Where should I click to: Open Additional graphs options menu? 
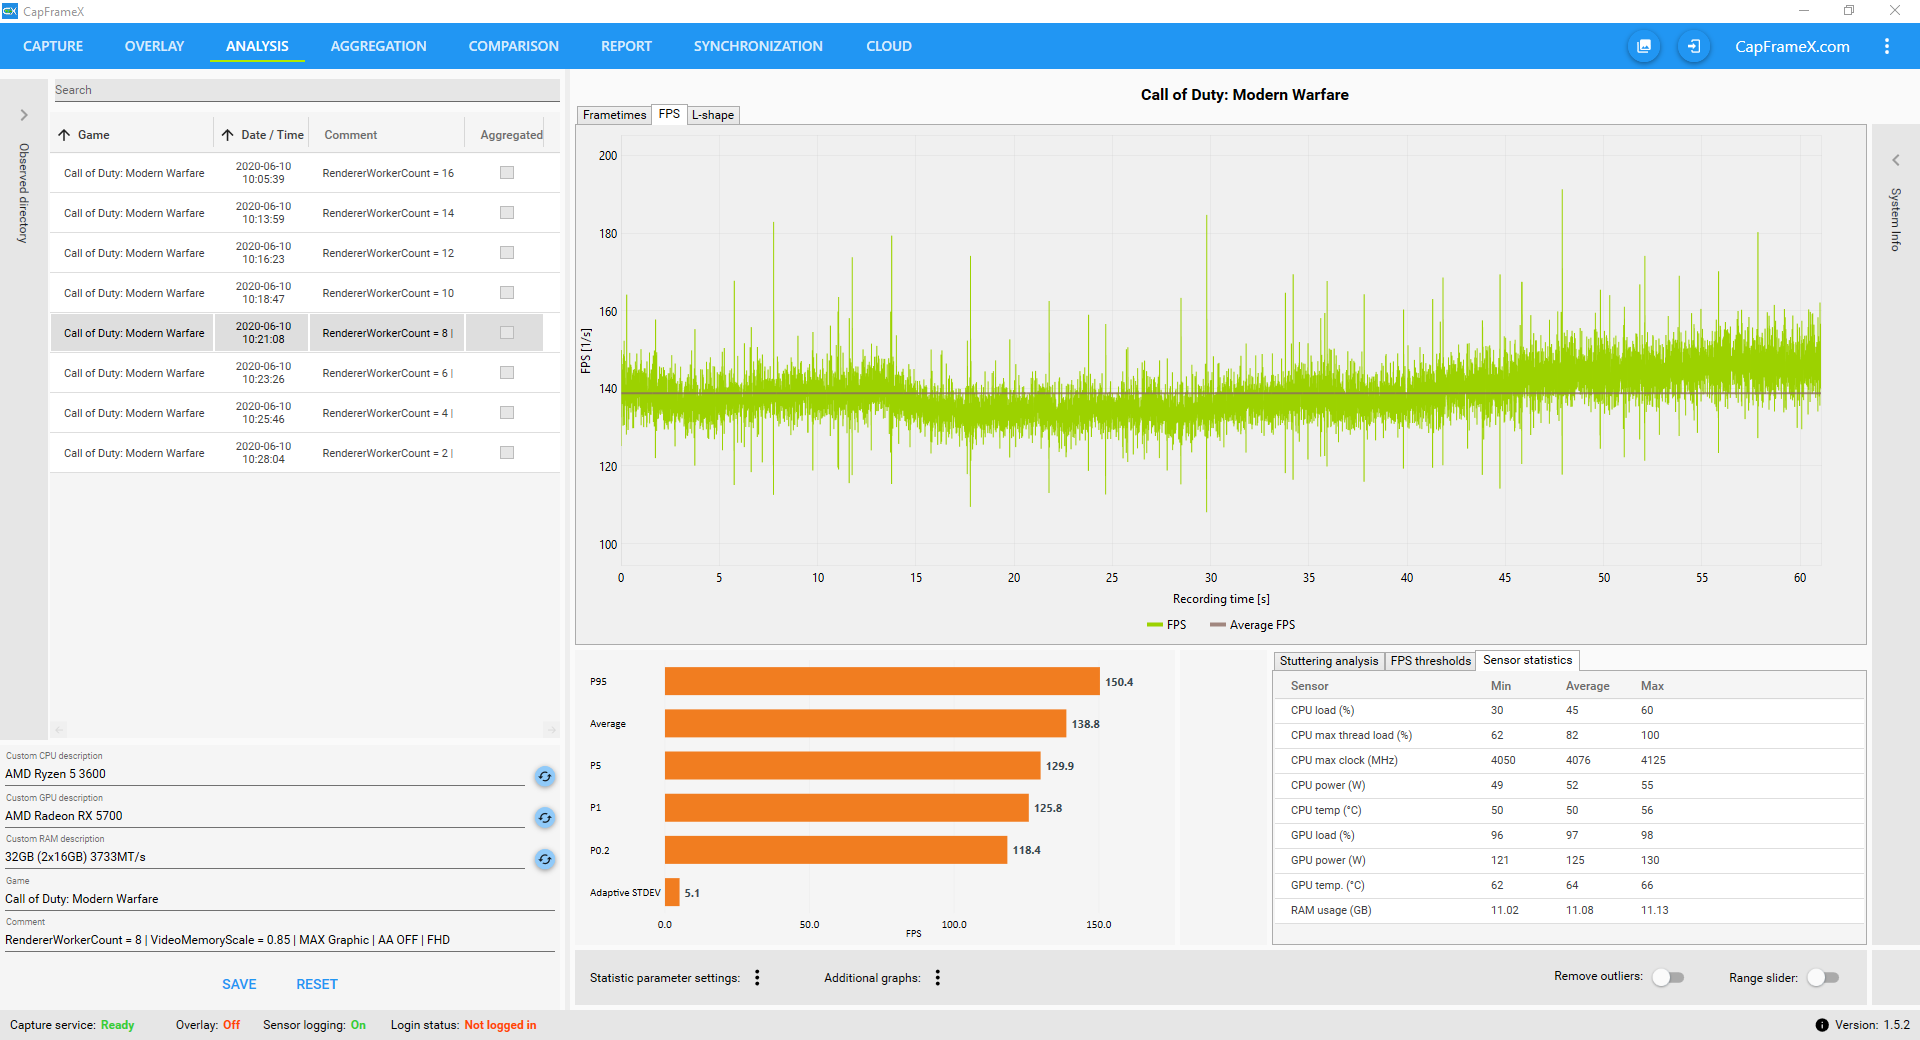[x=938, y=978]
